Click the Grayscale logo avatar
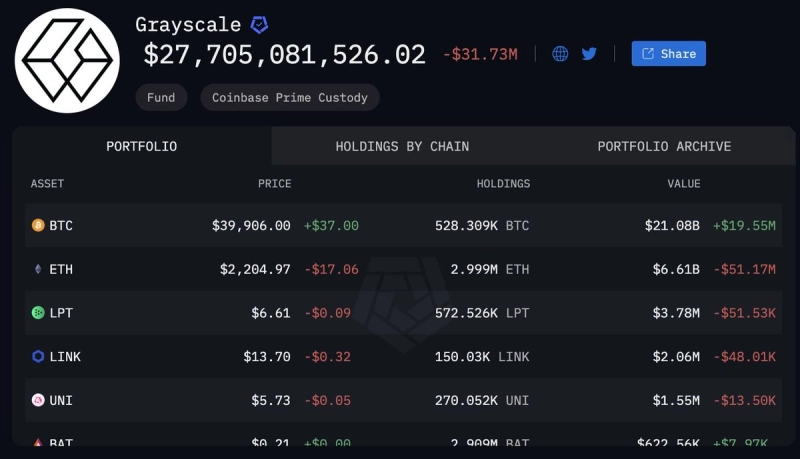Image resolution: width=800 pixels, height=459 pixels. [x=67, y=60]
